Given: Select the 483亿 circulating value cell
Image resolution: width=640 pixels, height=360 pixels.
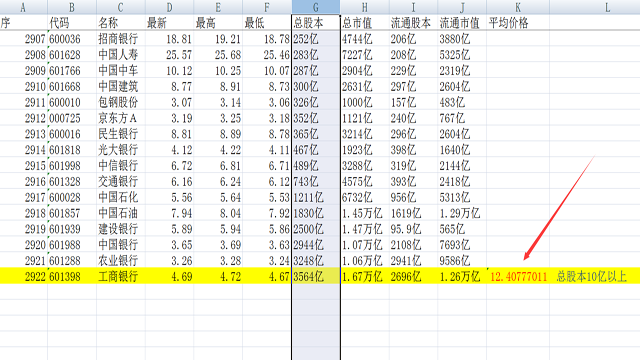Looking at the screenshot, I should [x=462, y=102].
